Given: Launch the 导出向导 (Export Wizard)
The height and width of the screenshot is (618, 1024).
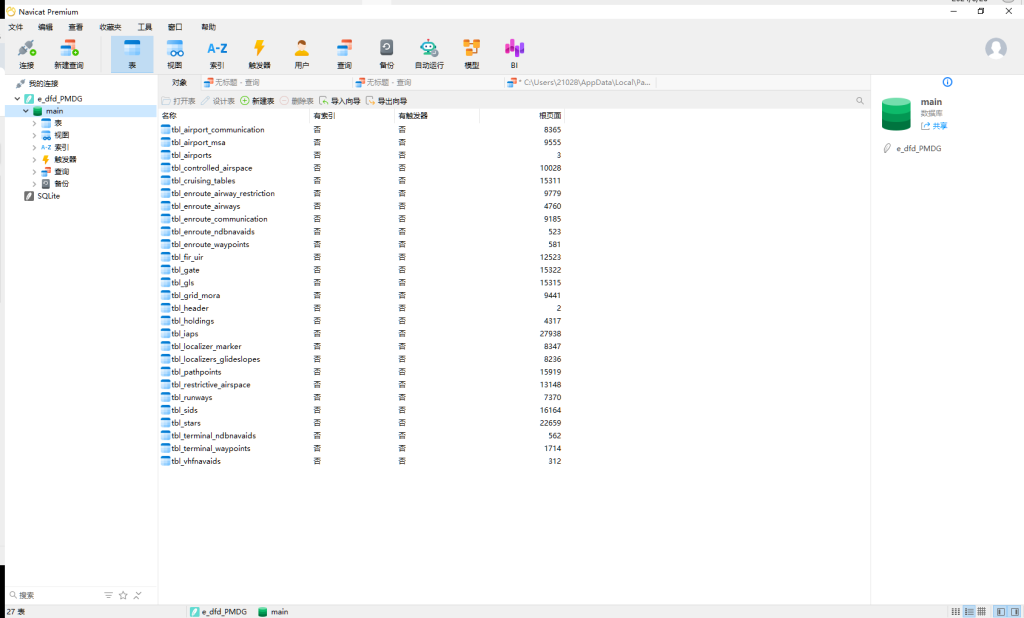Looking at the screenshot, I should [x=387, y=101].
